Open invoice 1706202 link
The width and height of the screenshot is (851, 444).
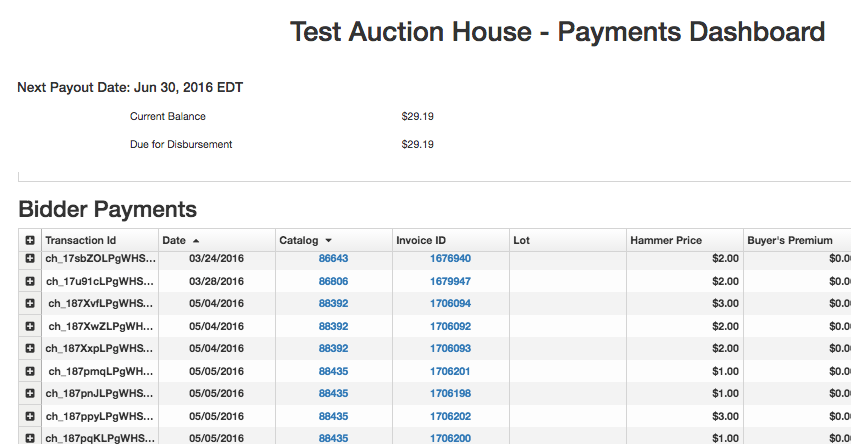450,416
